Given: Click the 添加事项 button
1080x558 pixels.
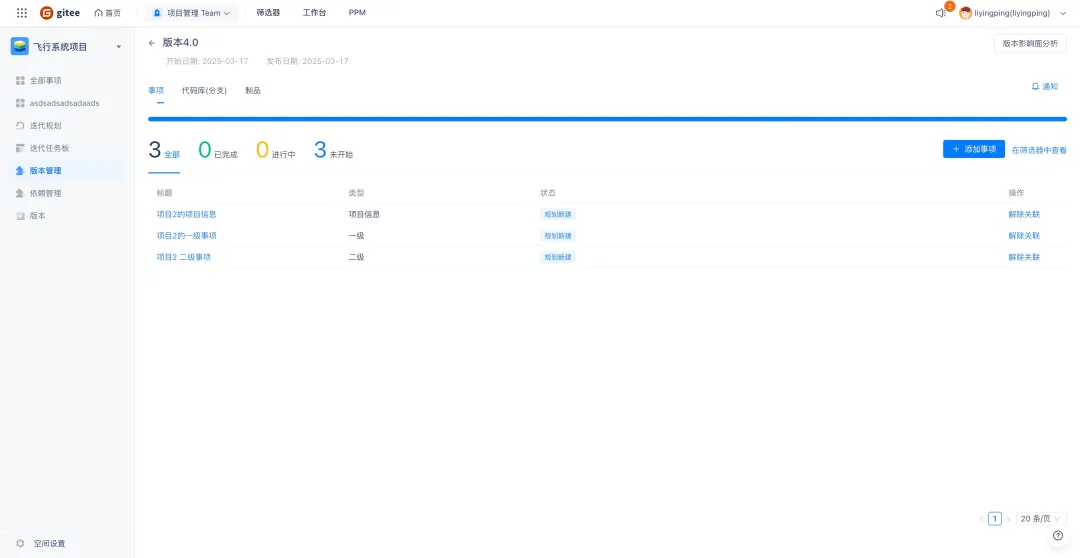Looking at the screenshot, I should pos(973,149).
